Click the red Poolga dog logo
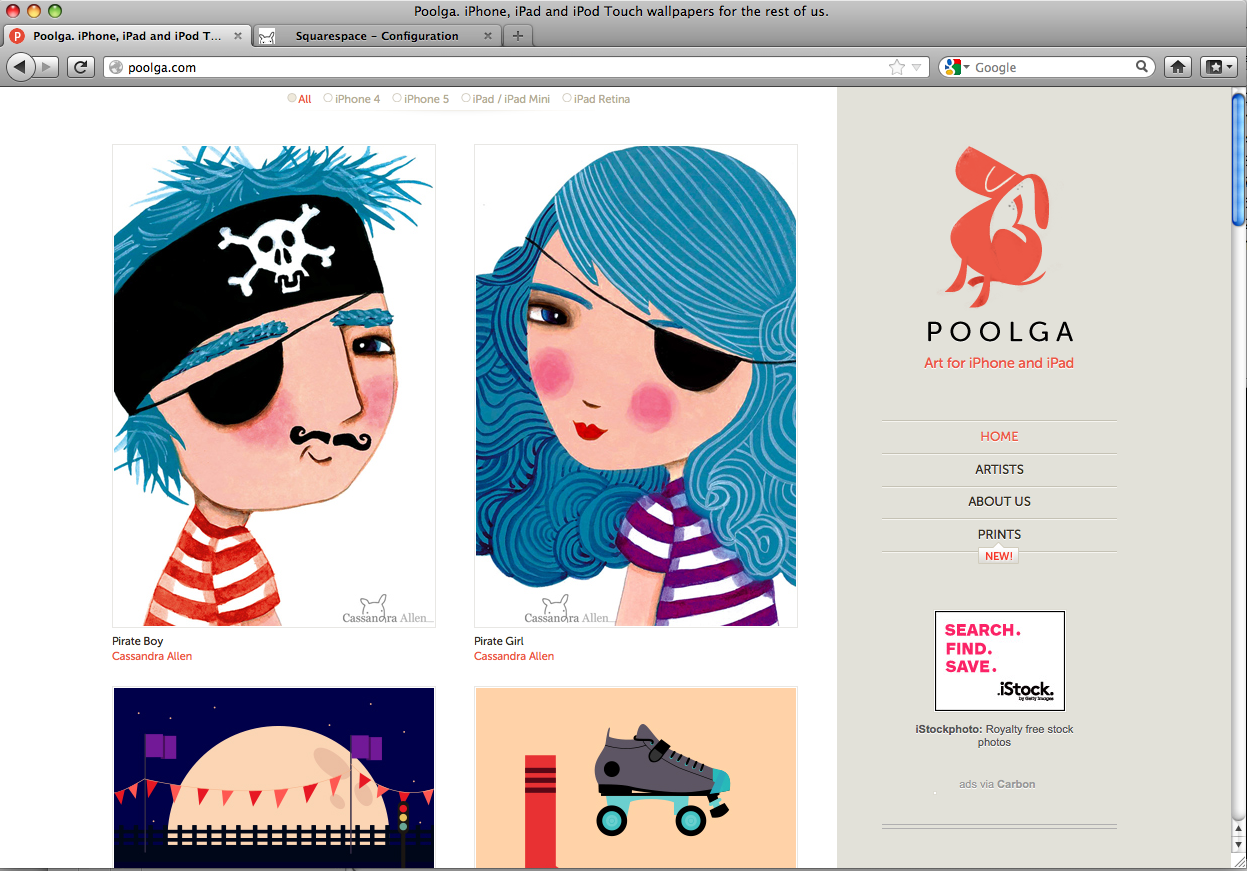 pos(998,226)
